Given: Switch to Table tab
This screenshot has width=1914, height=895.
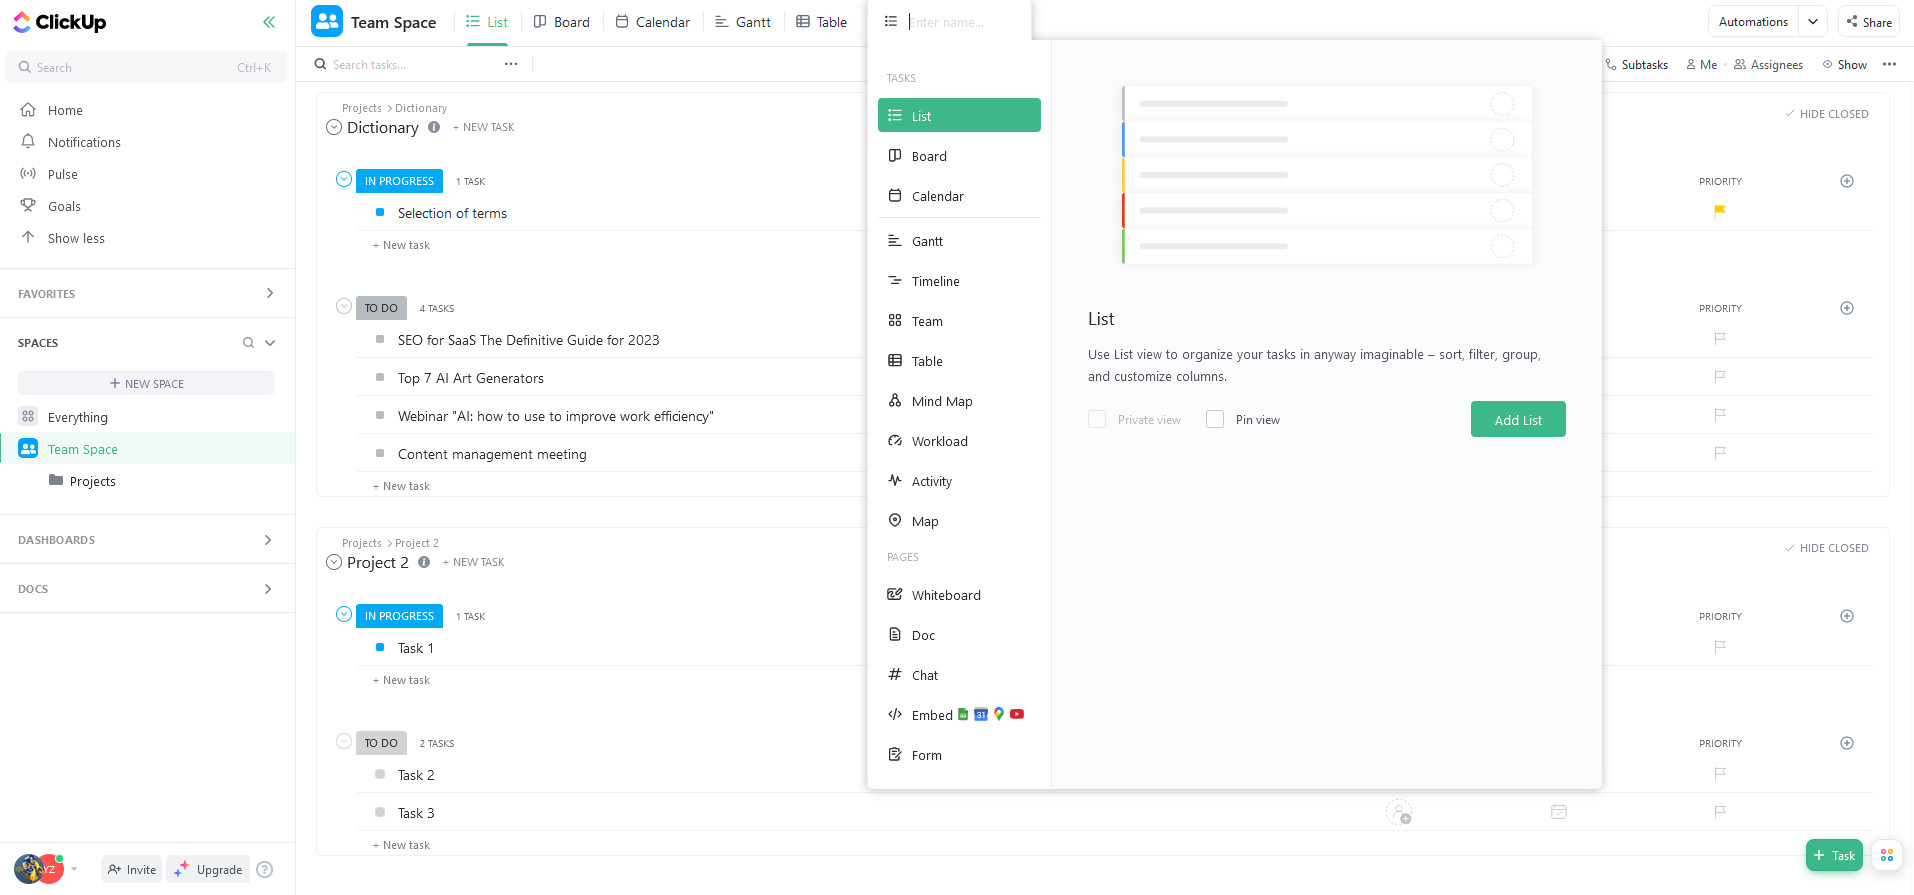Looking at the screenshot, I should [x=821, y=22].
